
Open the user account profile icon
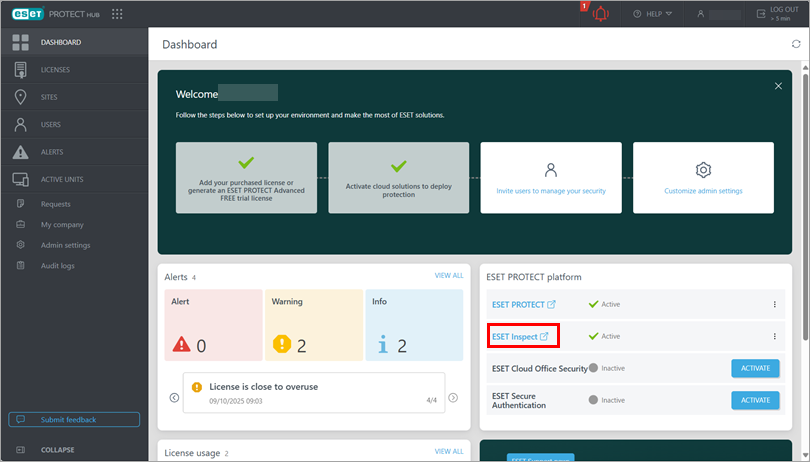pos(702,14)
